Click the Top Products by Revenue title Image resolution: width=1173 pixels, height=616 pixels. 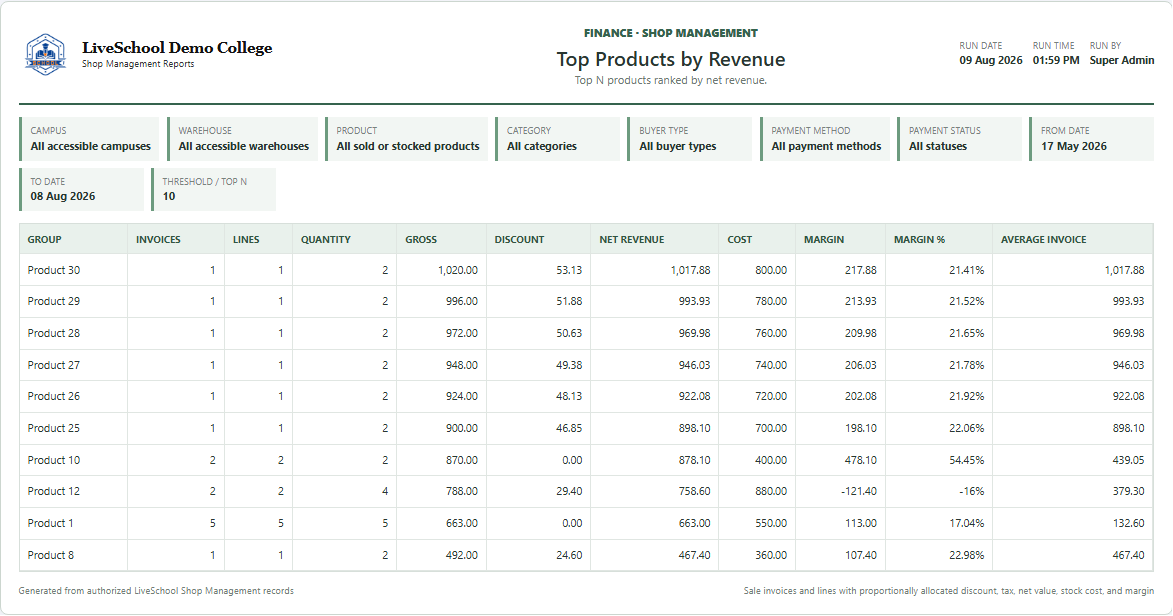click(671, 59)
